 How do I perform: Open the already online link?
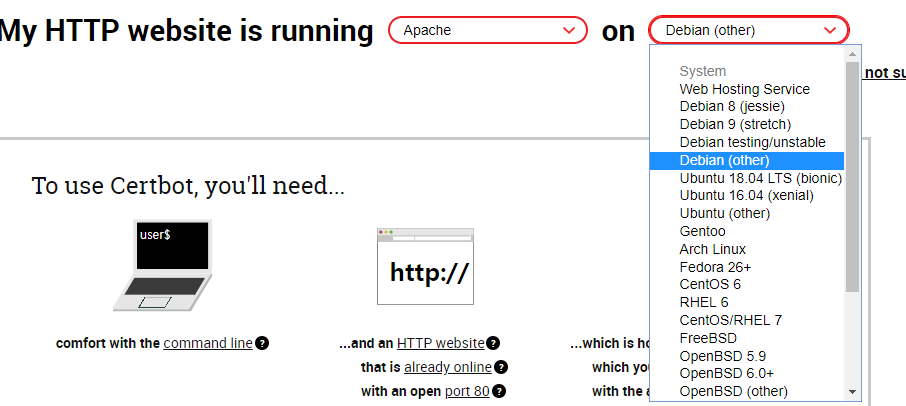448,368
